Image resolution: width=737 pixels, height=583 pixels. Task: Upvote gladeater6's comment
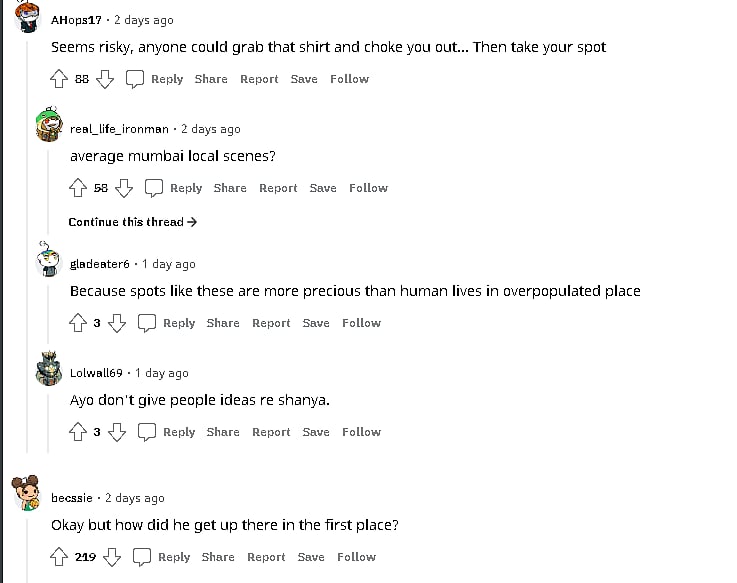(78, 323)
